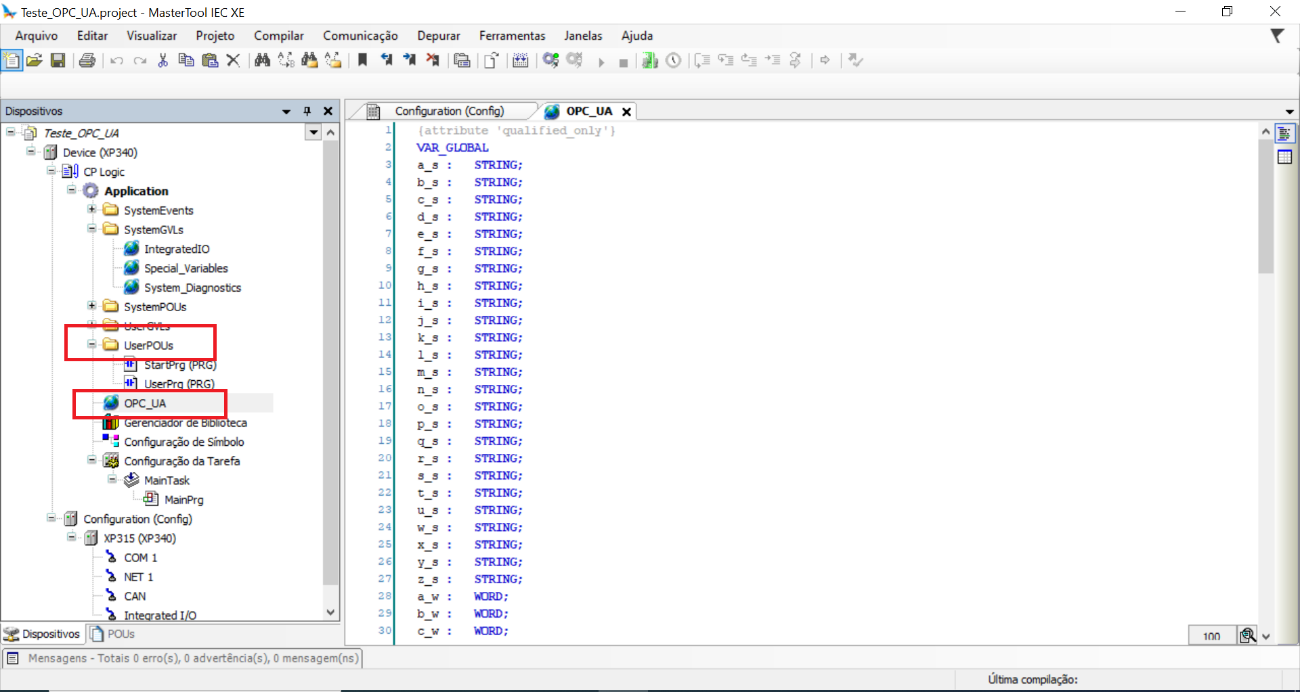Expand the SystemPOUs folder node
The width and height of the screenshot is (1300, 692).
pyautogui.click(x=92, y=306)
